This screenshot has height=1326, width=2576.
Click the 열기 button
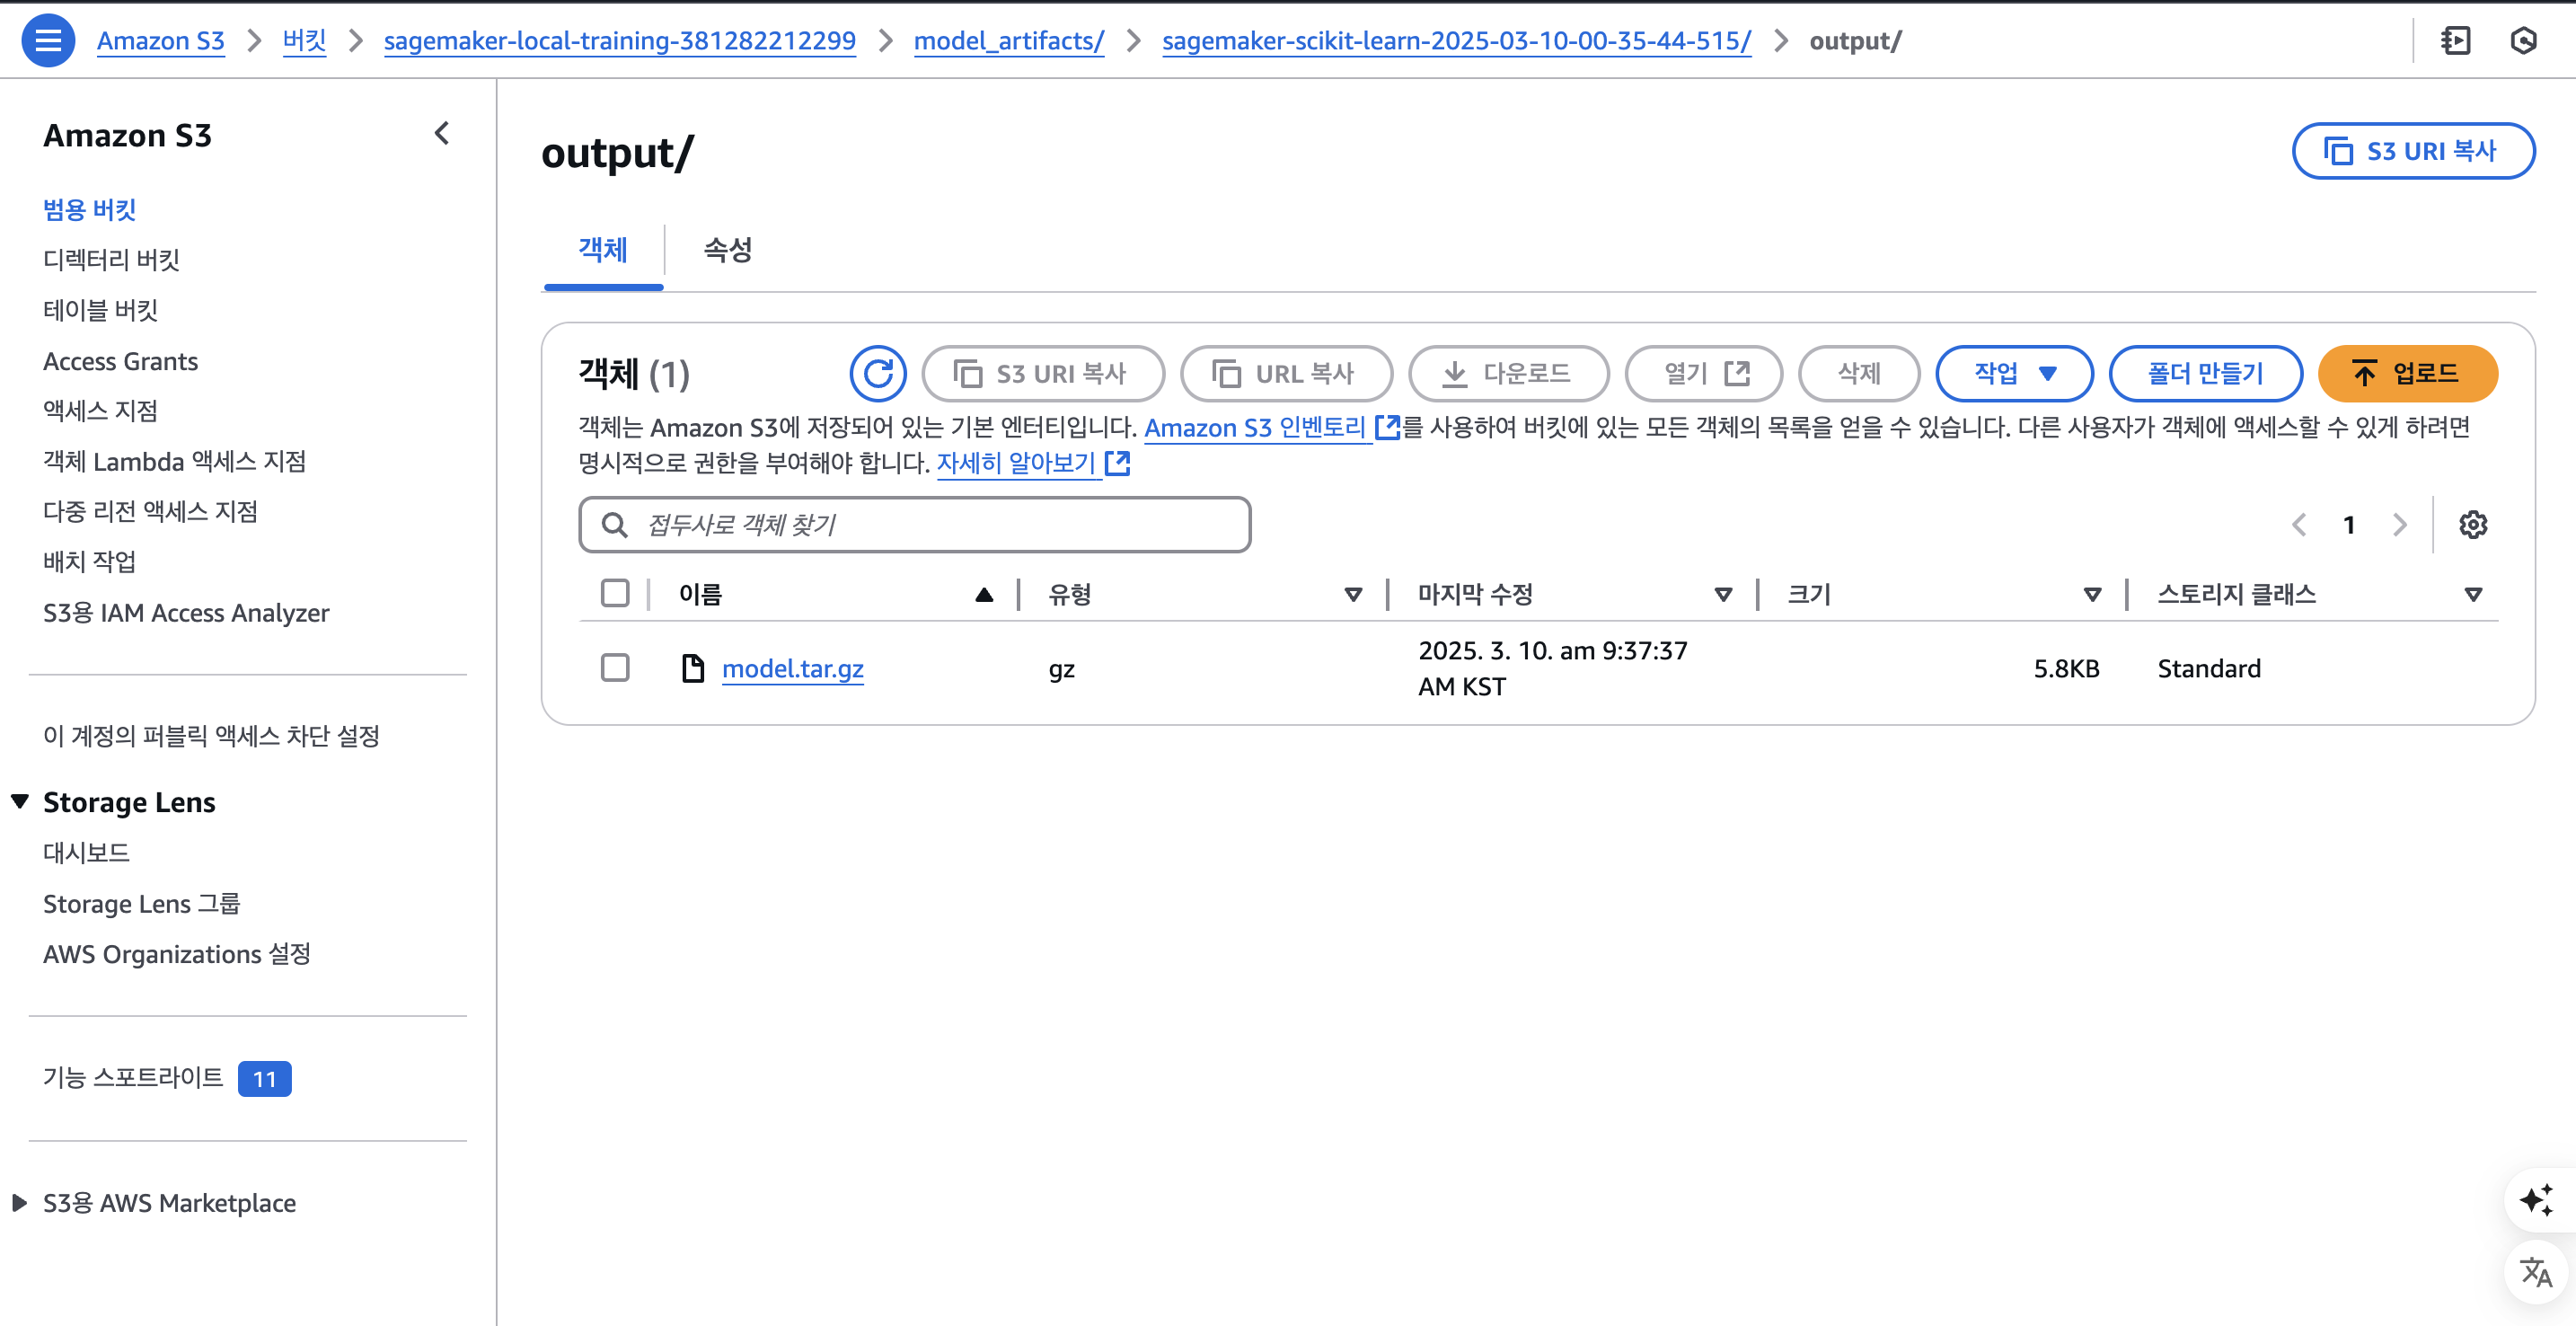pyautogui.click(x=1704, y=374)
